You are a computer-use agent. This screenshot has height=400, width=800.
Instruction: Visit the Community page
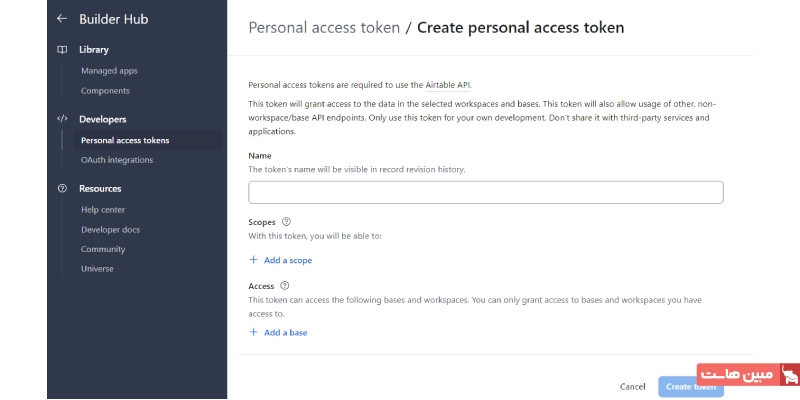point(103,249)
